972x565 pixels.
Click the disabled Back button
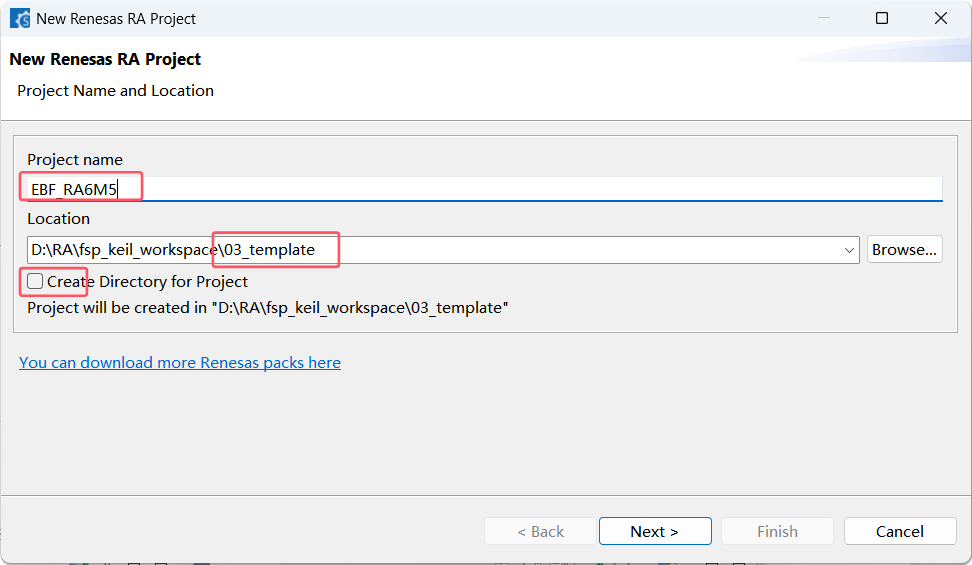click(541, 532)
